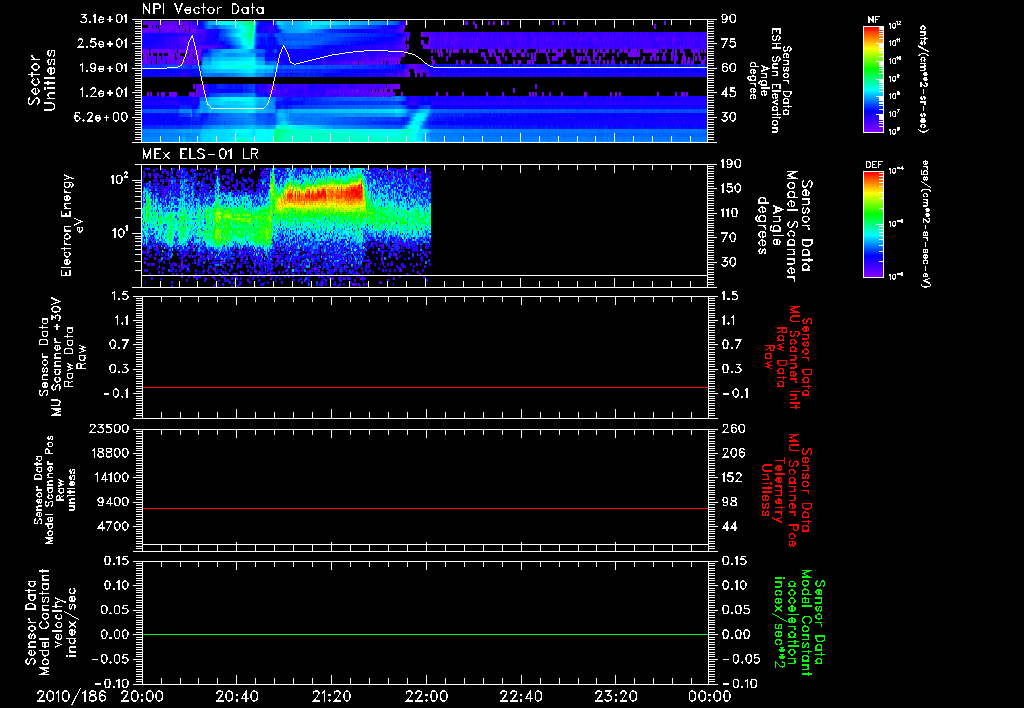1024x708 pixels.
Task: Click the 22:00 time tick label
Action: pyautogui.click(x=426, y=696)
